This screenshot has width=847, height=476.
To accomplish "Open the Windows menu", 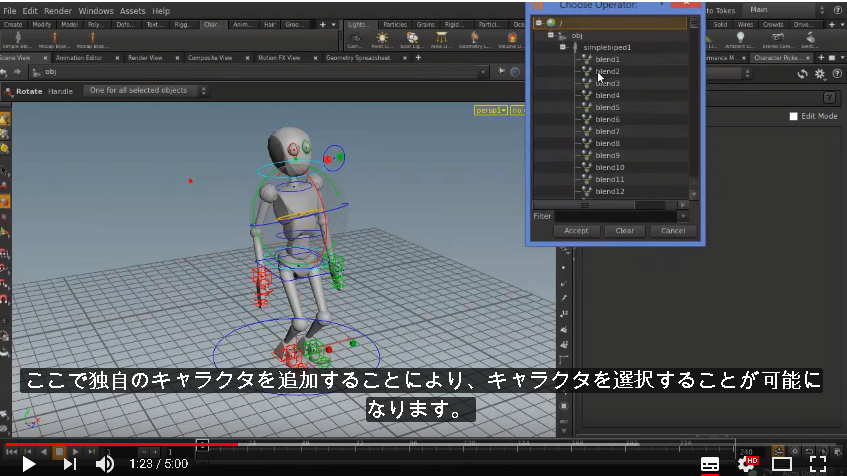I will pyautogui.click(x=96, y=11).
